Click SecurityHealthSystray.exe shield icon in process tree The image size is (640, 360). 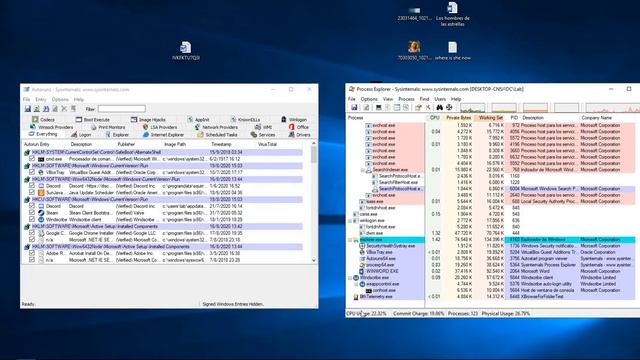(362, 246)
